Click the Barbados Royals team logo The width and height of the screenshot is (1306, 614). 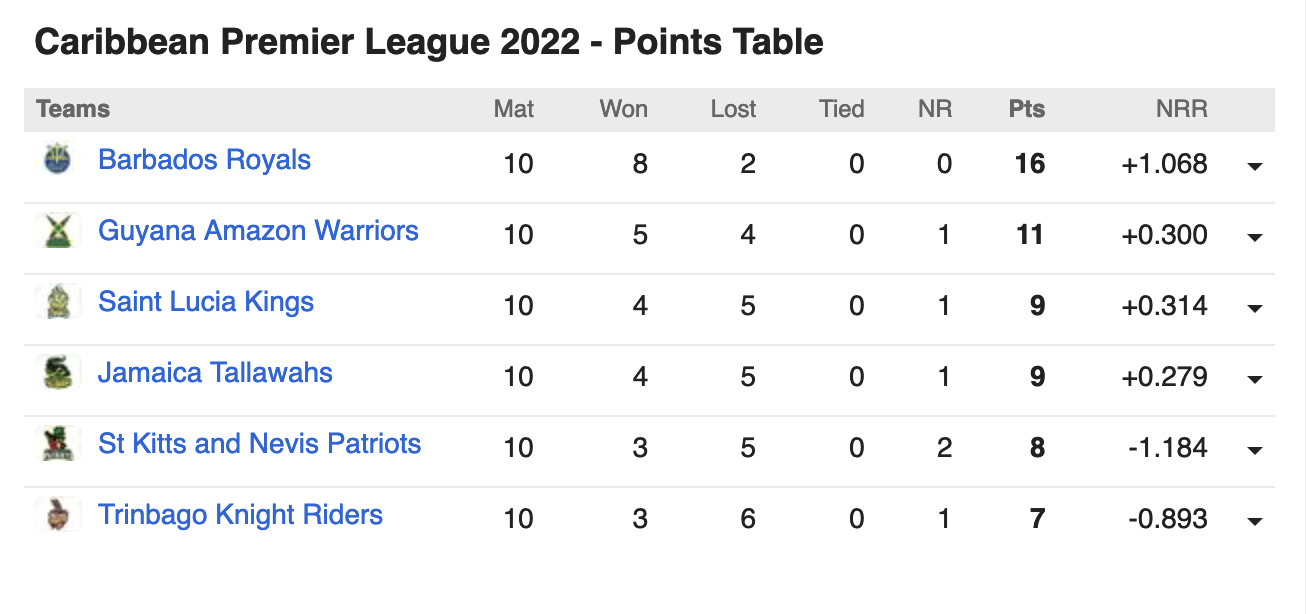58,160
